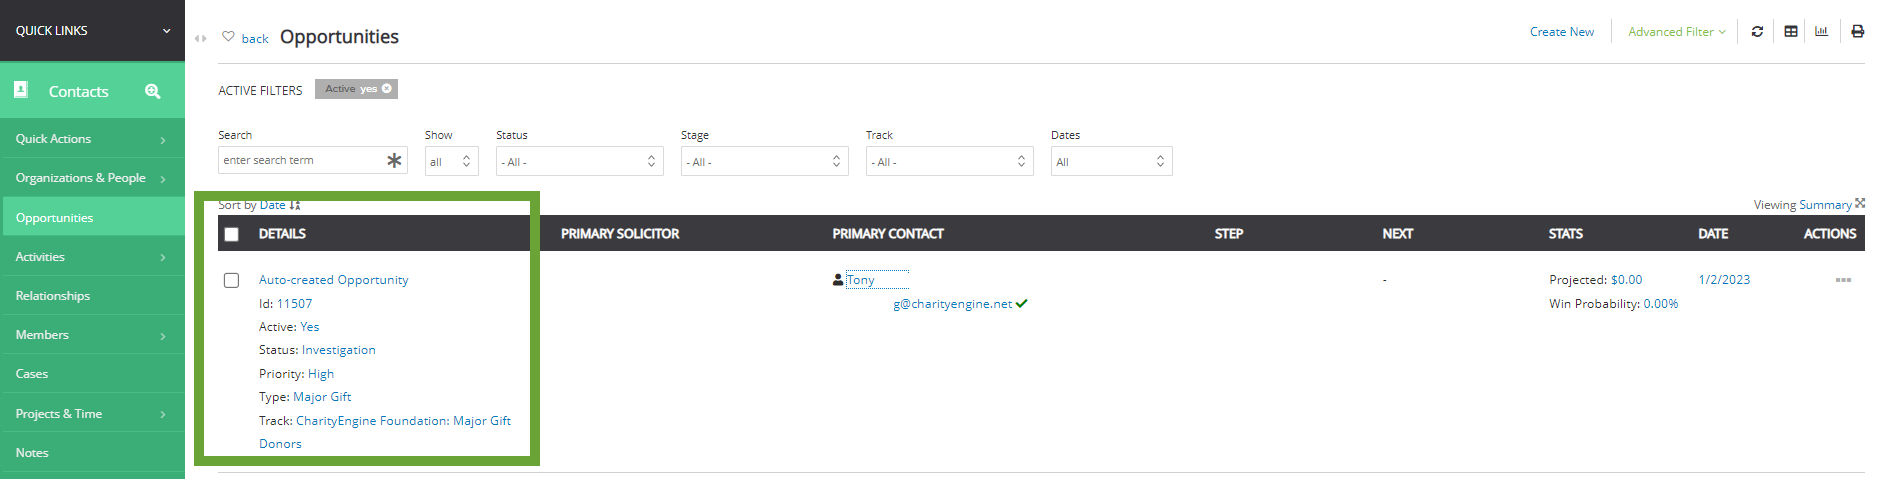Viewport: 1893px width, 479px height.
Task: Open the Status filter dropdown
Action: point(580,161)
